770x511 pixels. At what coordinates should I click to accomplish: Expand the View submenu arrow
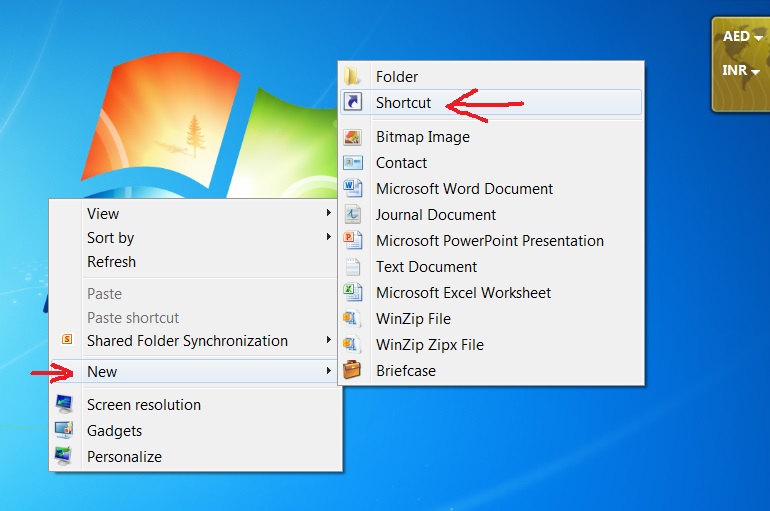click(329, 213)
